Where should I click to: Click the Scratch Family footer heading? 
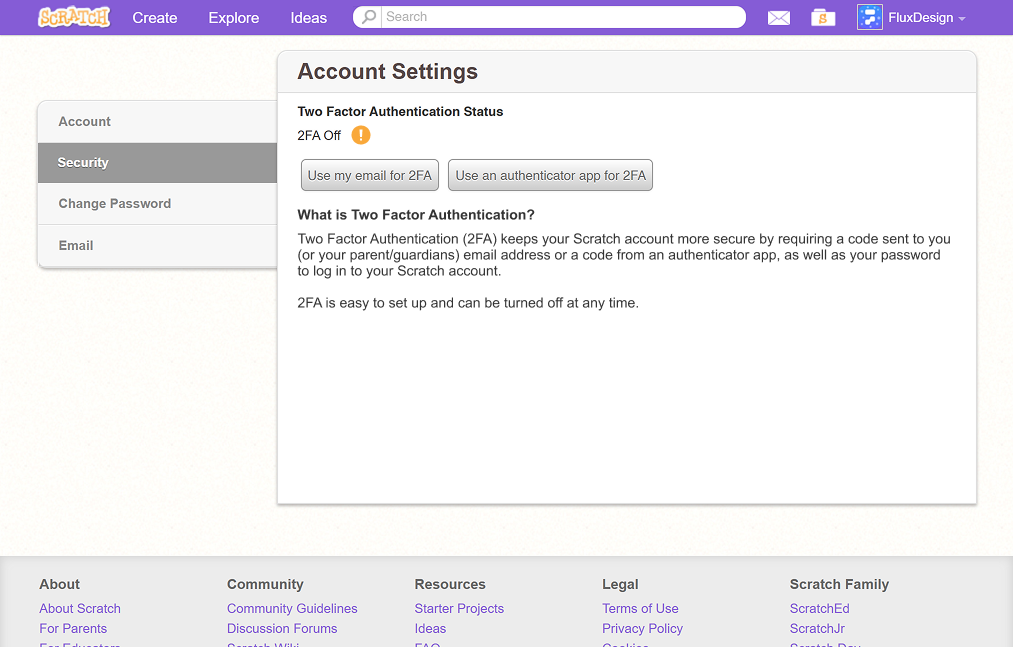pyautogui.click(x=839, y=584)
